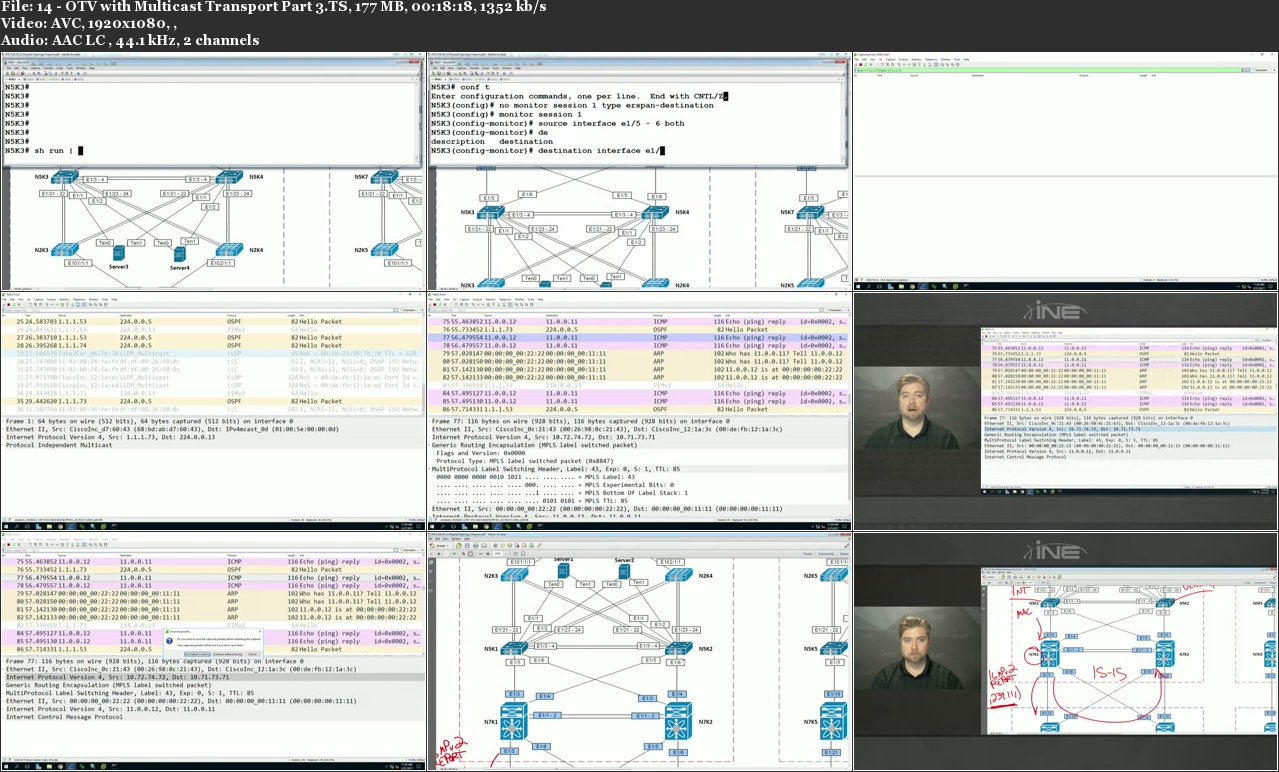
Task: Click N5K3 switch icon below the conf t terminal
Action: point(490,213)
